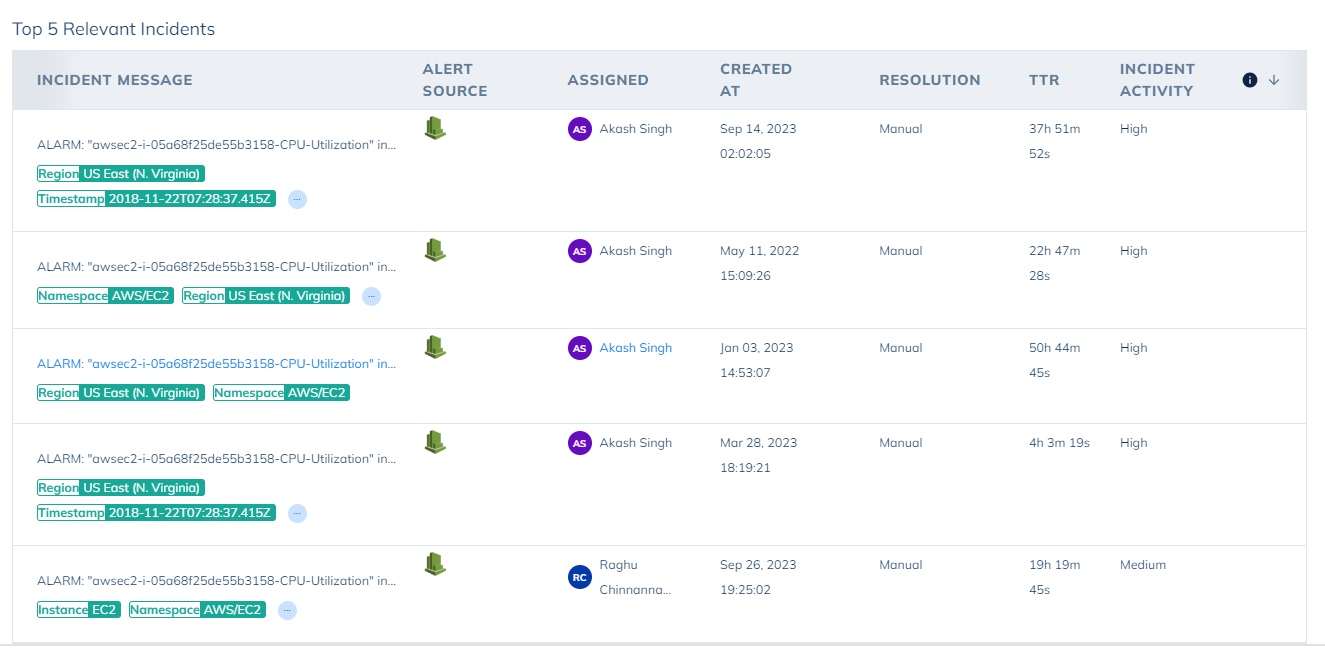Click alert source icon for Sep 26, 2023 incident

coord(435,563)
